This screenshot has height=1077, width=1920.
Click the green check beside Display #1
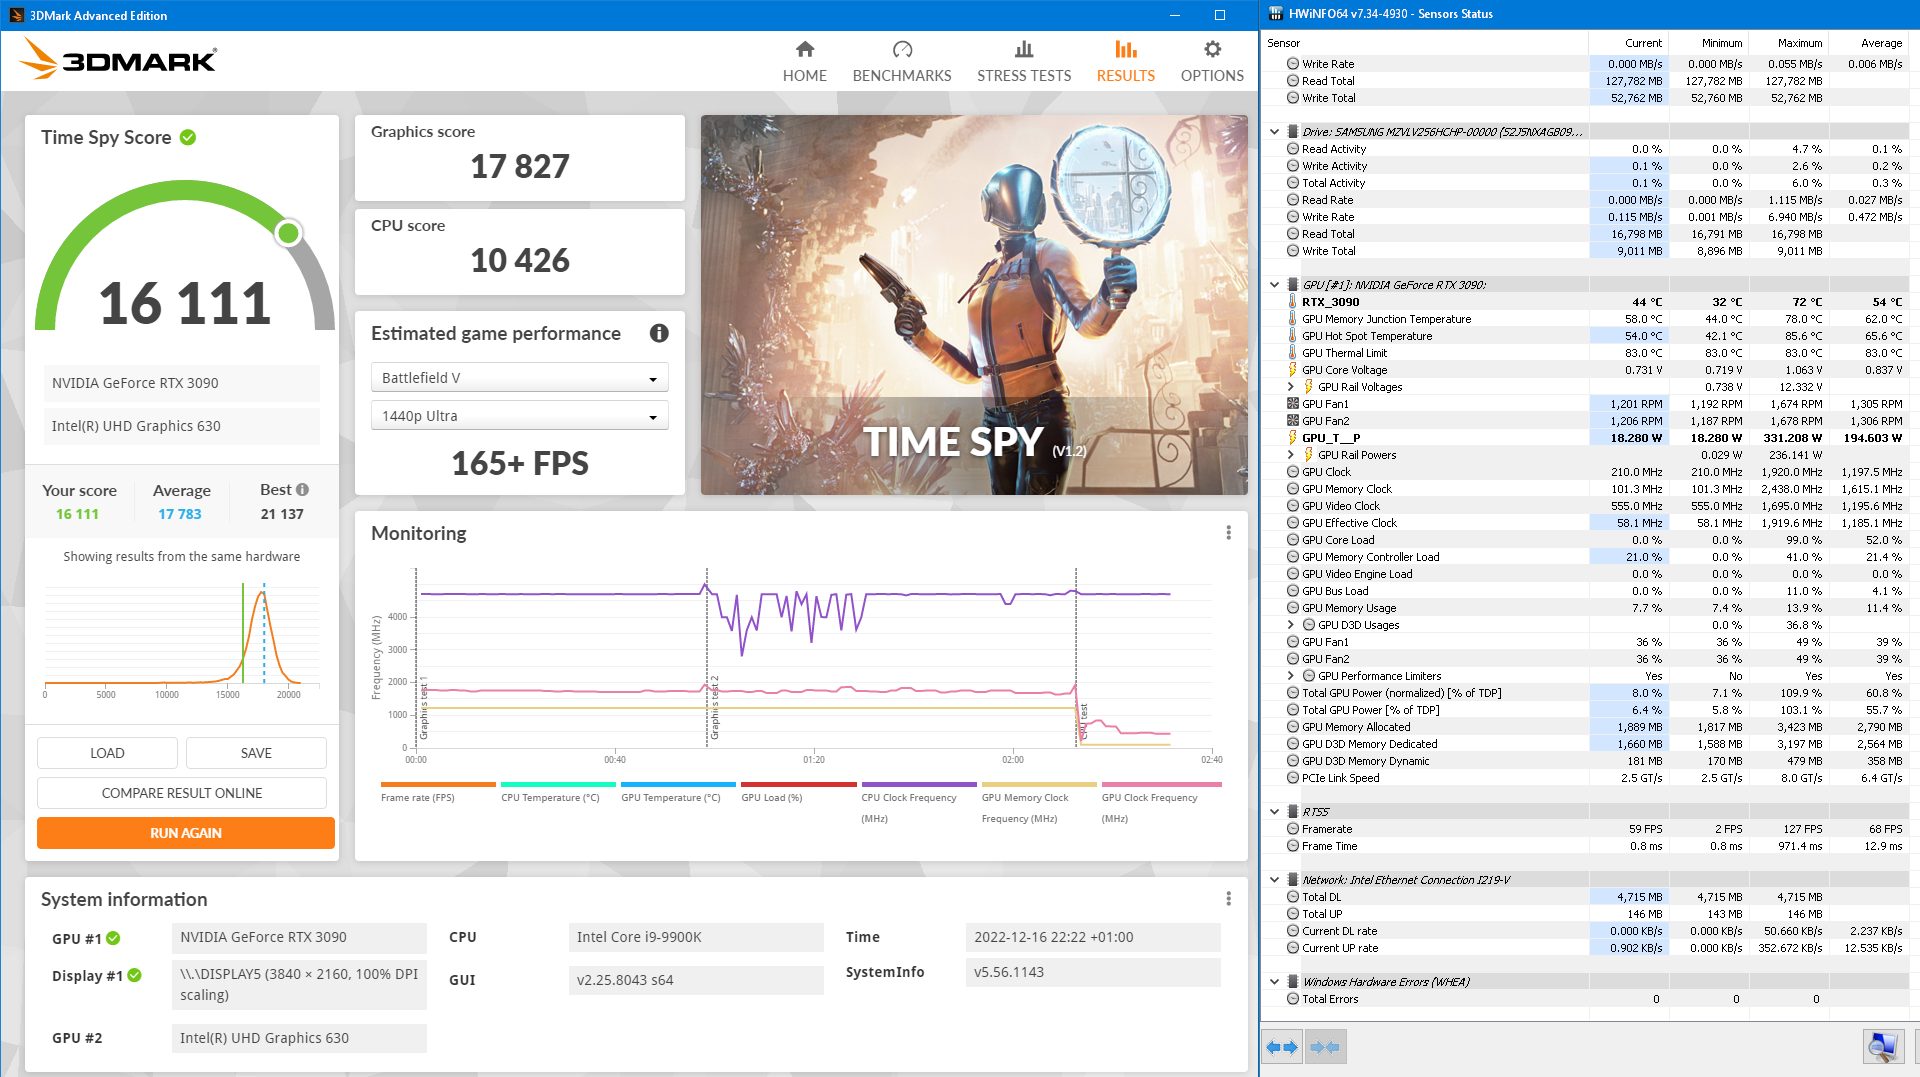pyautogui.click(x=135, y=975)
